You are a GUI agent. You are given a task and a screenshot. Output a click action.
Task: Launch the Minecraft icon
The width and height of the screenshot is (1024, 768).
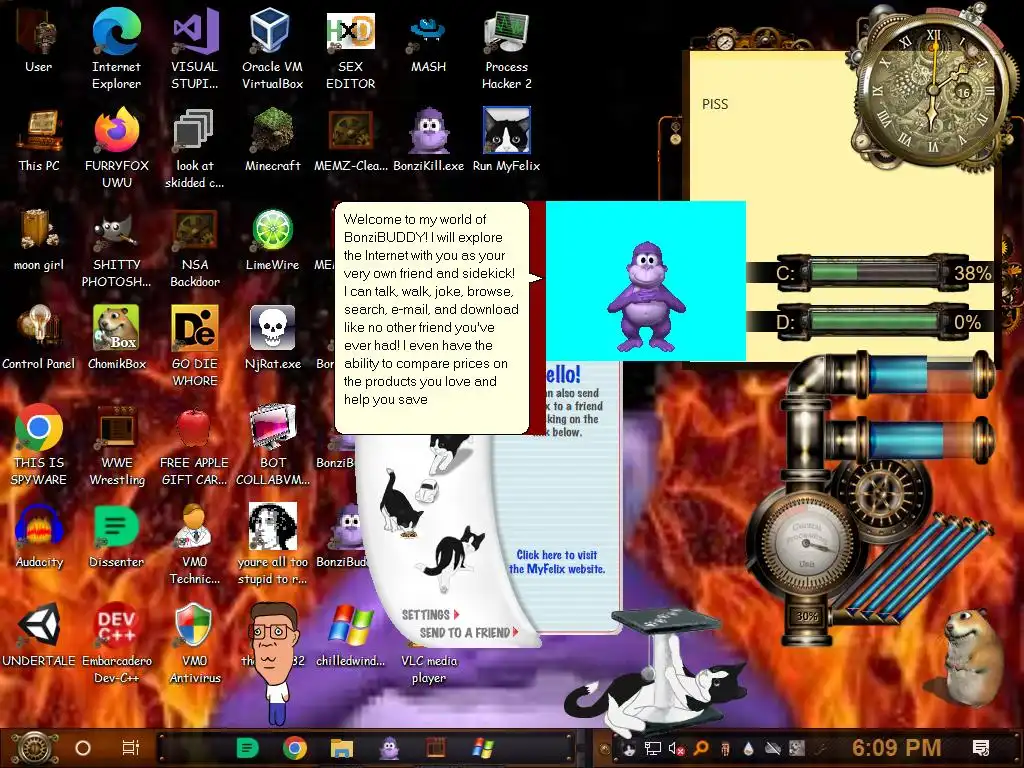pyautogui.click(x=272, y=140)
